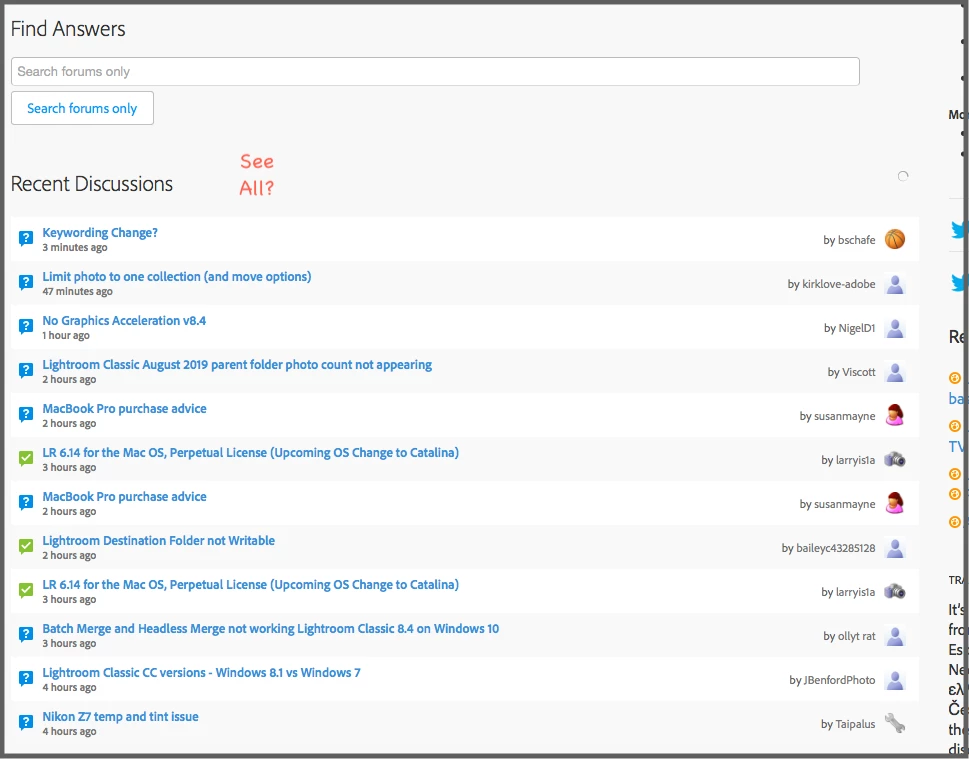Click the '47 minutes ago' timestamp
The image size is (969, 759).
tap(77, 291)
